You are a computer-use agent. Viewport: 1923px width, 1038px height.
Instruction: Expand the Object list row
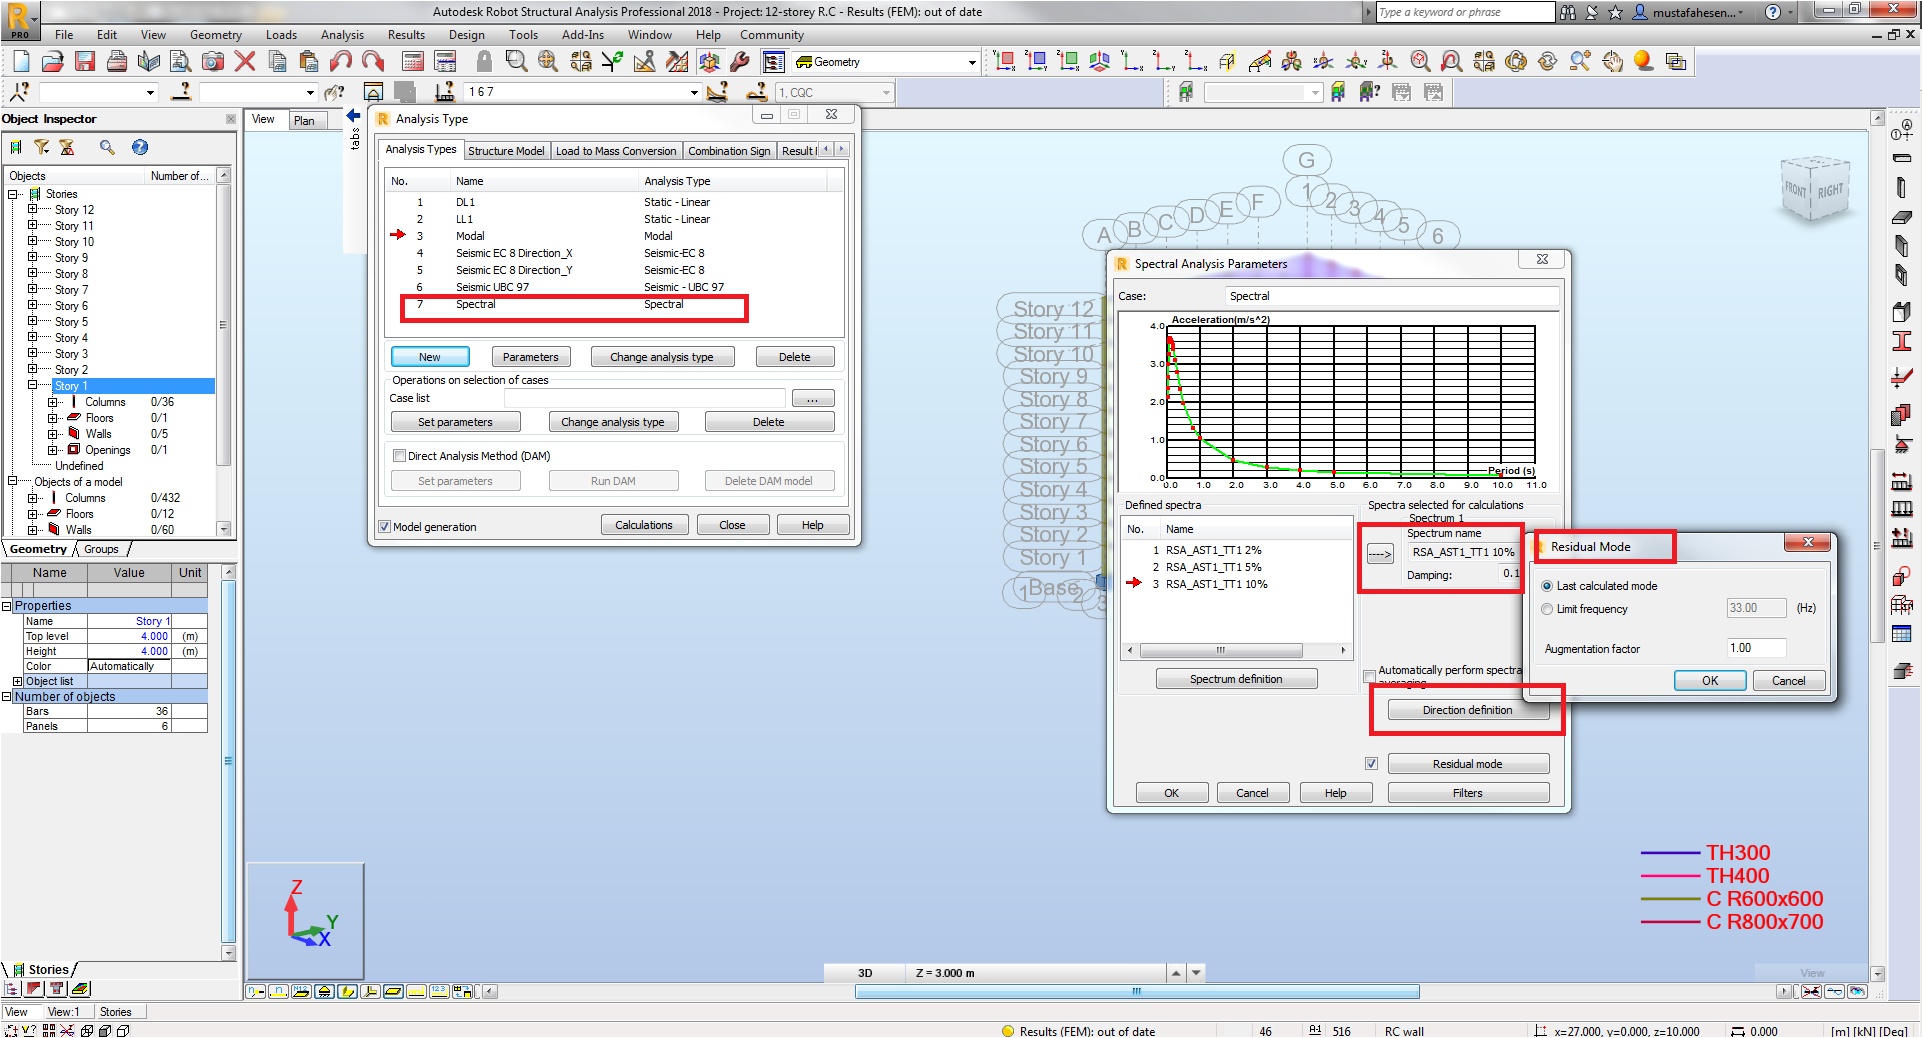[17, 681]
